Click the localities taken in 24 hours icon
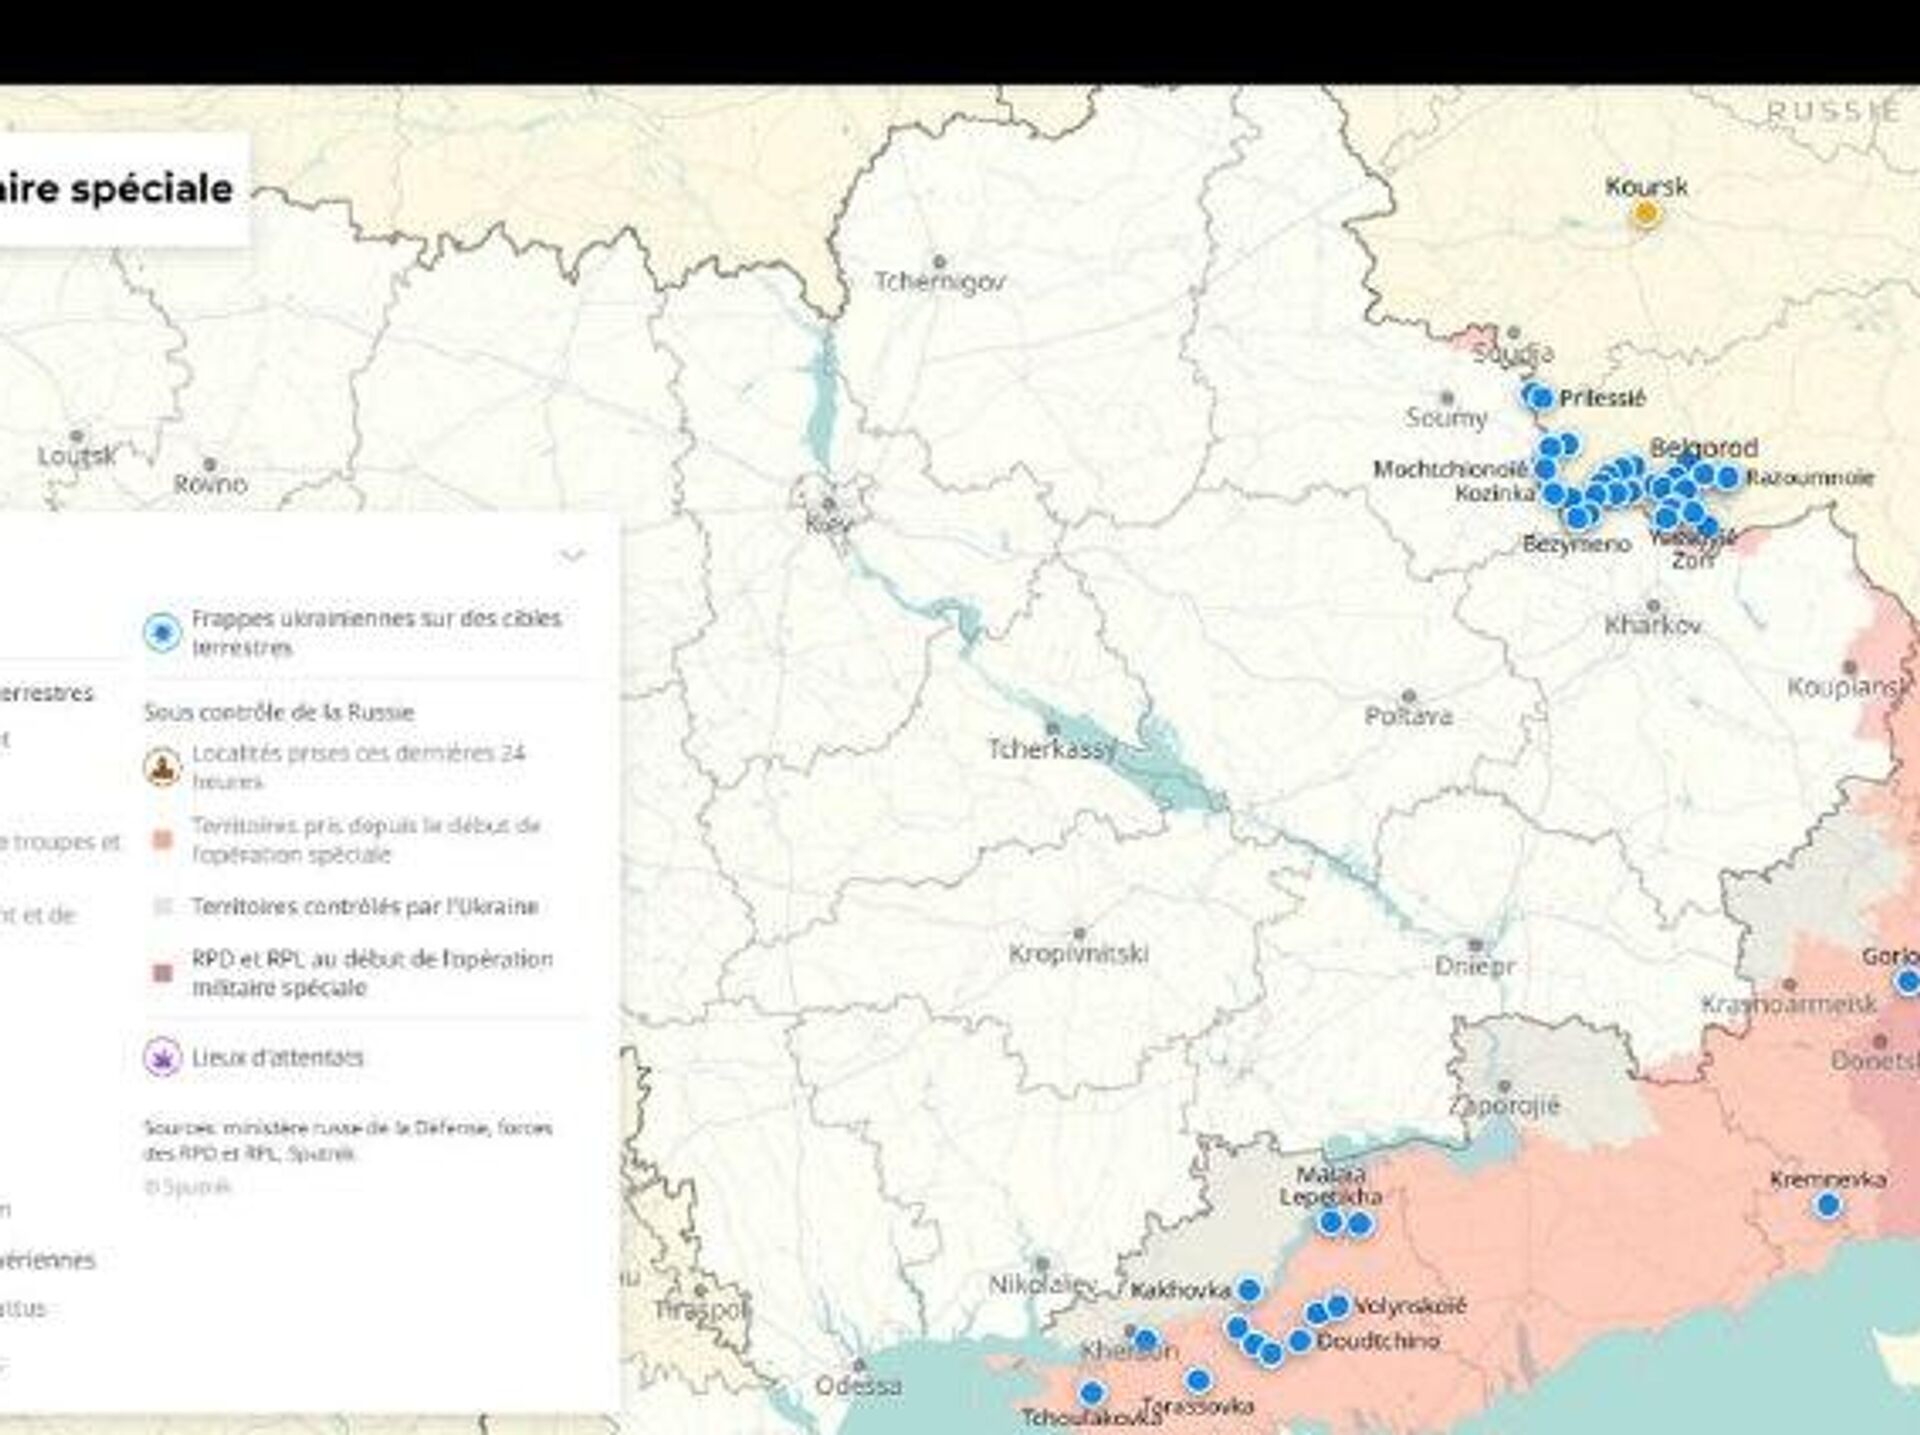This screenshot has height=1435, width=1920. [x=162, y=767]
